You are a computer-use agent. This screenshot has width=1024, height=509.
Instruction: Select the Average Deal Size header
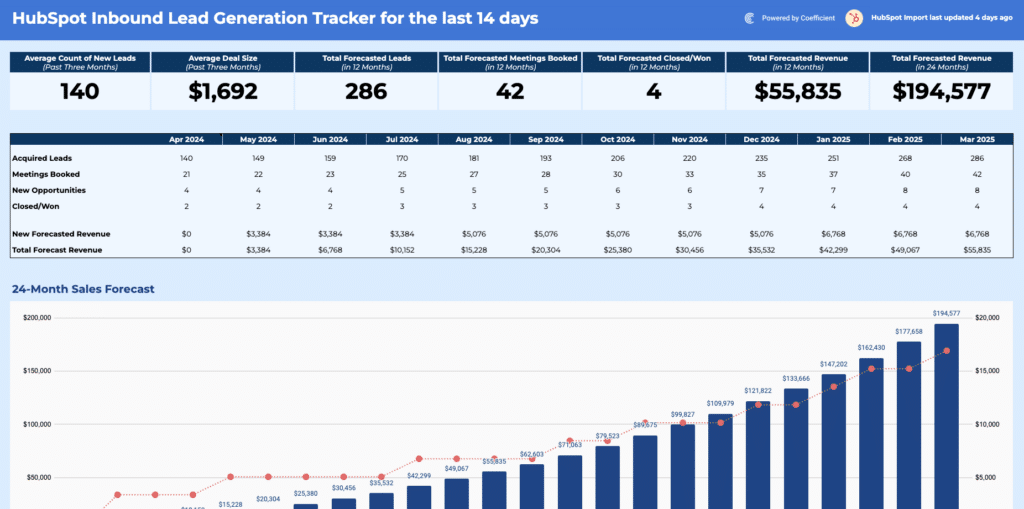(223, 62)
